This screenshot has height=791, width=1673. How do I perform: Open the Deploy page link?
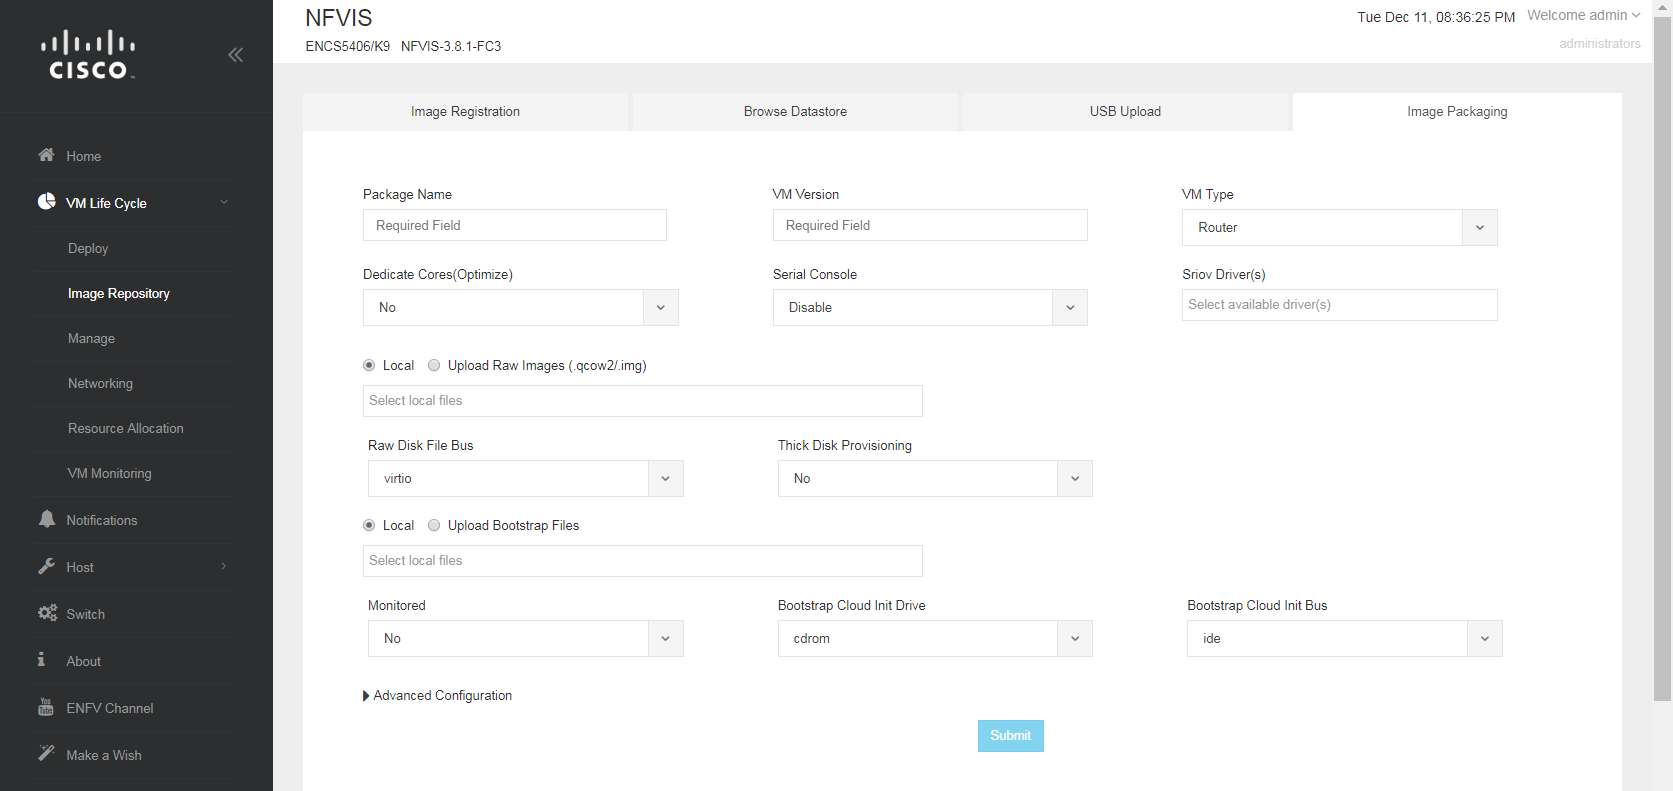[88, 249]
